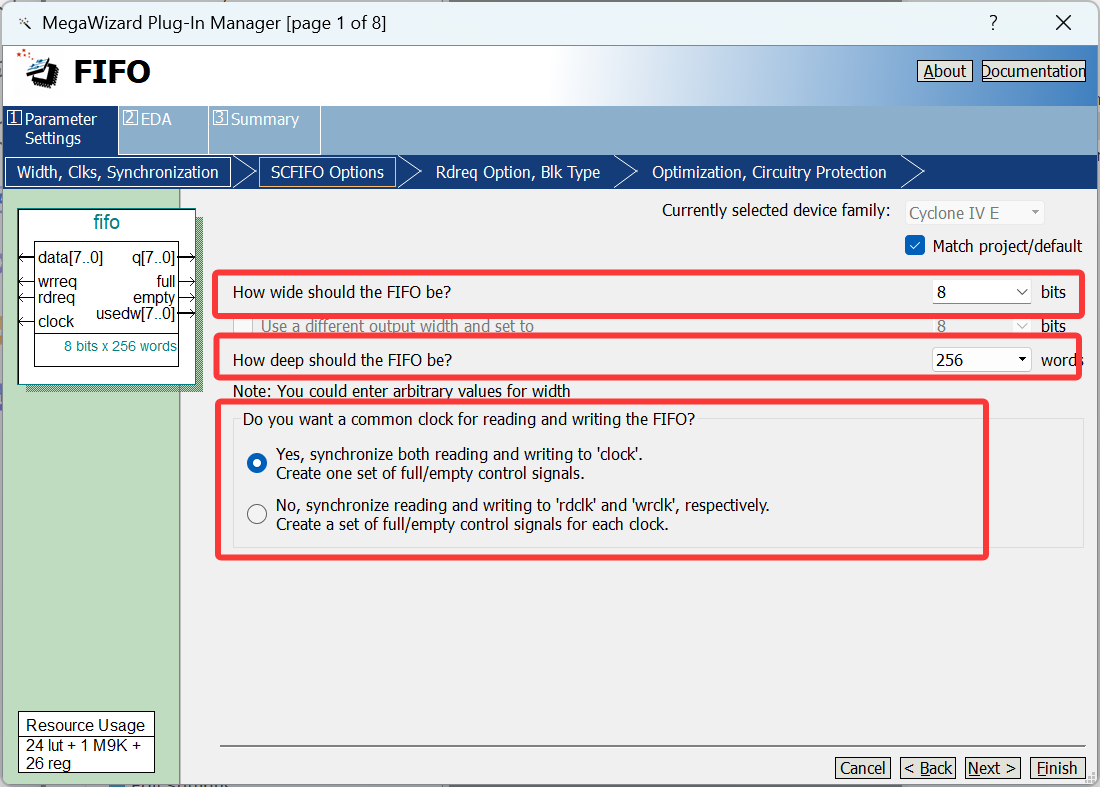Open the FIFO width bits dropdown
Image resolution: width=1100 pixels, height=787 pixels.
(x=981, y=292)
